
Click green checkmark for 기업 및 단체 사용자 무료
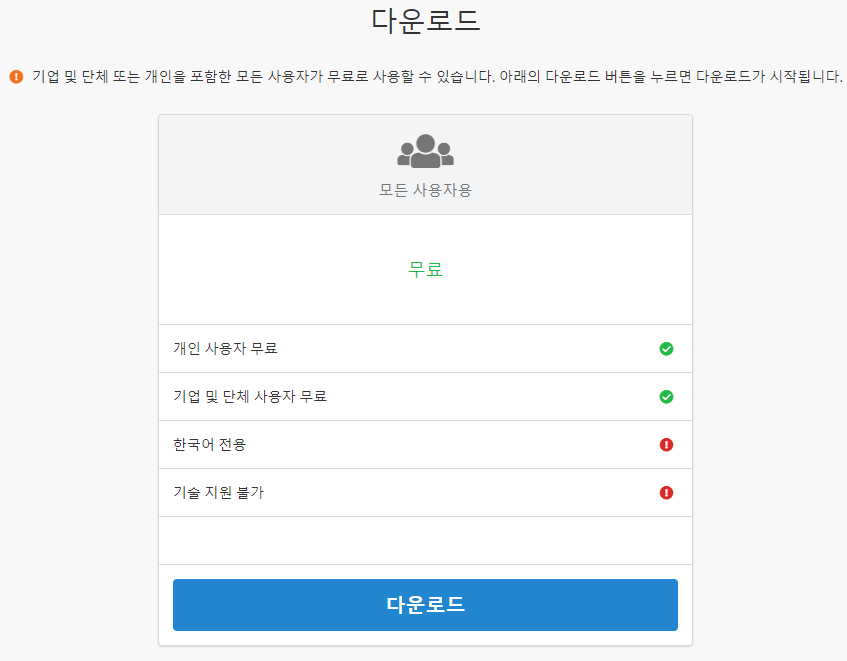click(x=666, y=397)
